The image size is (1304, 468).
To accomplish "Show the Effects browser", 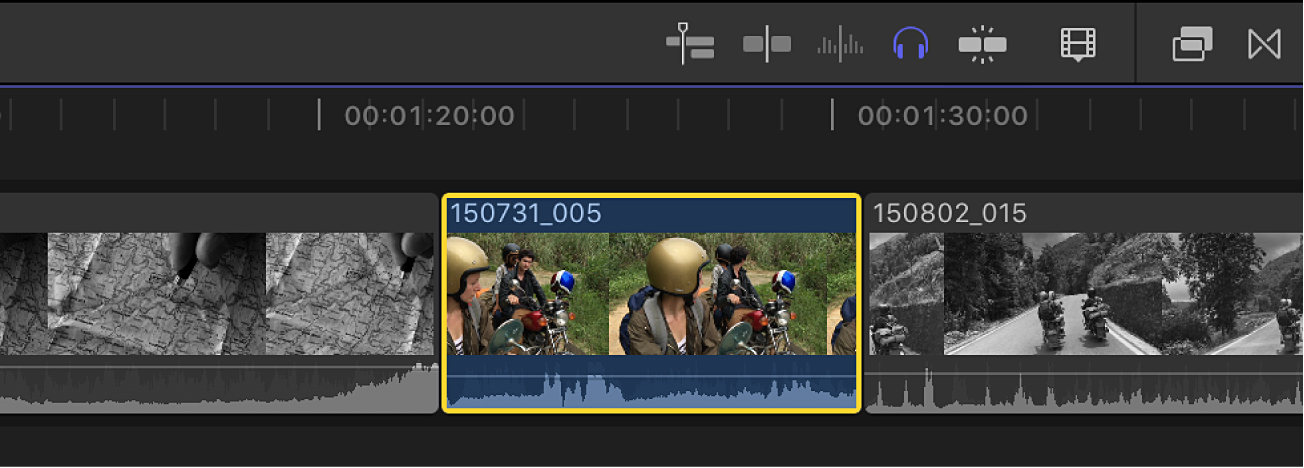I will (1191, 44).
